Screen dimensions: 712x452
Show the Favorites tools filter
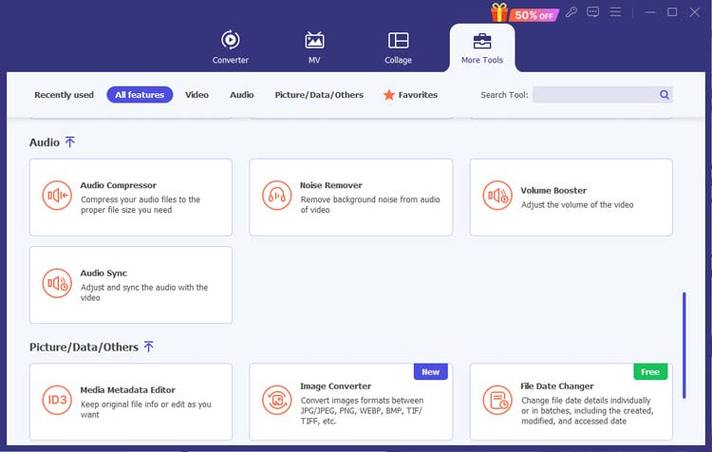pyautogui.click(x=410, y=95)
